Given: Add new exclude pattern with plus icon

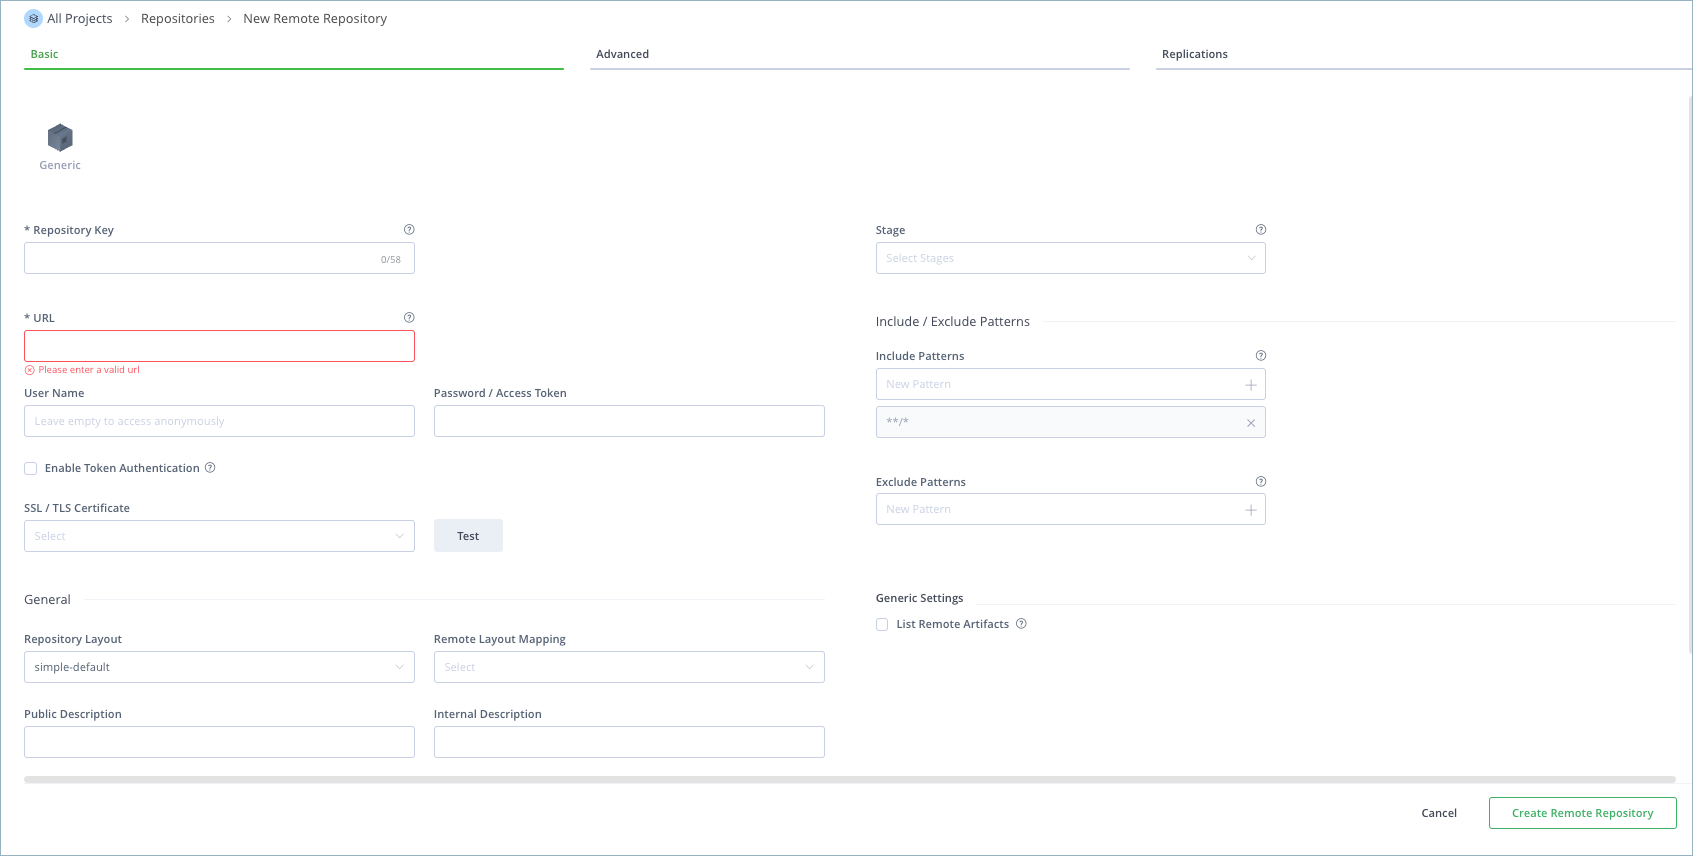Looking at the screenshot, I should 1250,510.
